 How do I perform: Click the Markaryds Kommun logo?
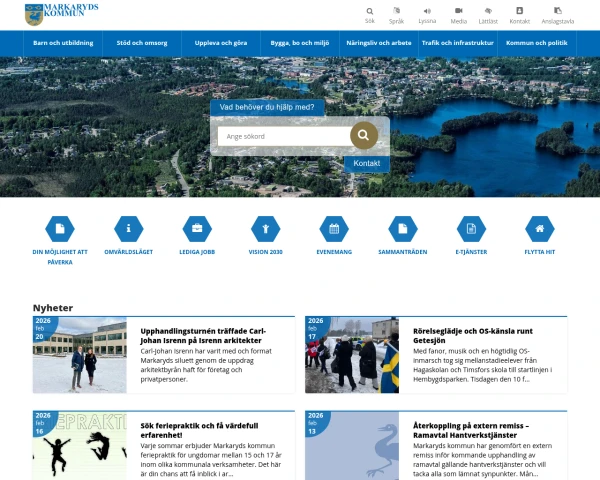(61, 15)
